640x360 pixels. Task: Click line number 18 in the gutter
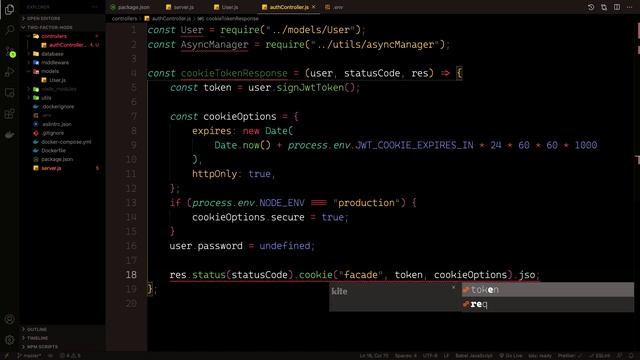coord(131,275)
